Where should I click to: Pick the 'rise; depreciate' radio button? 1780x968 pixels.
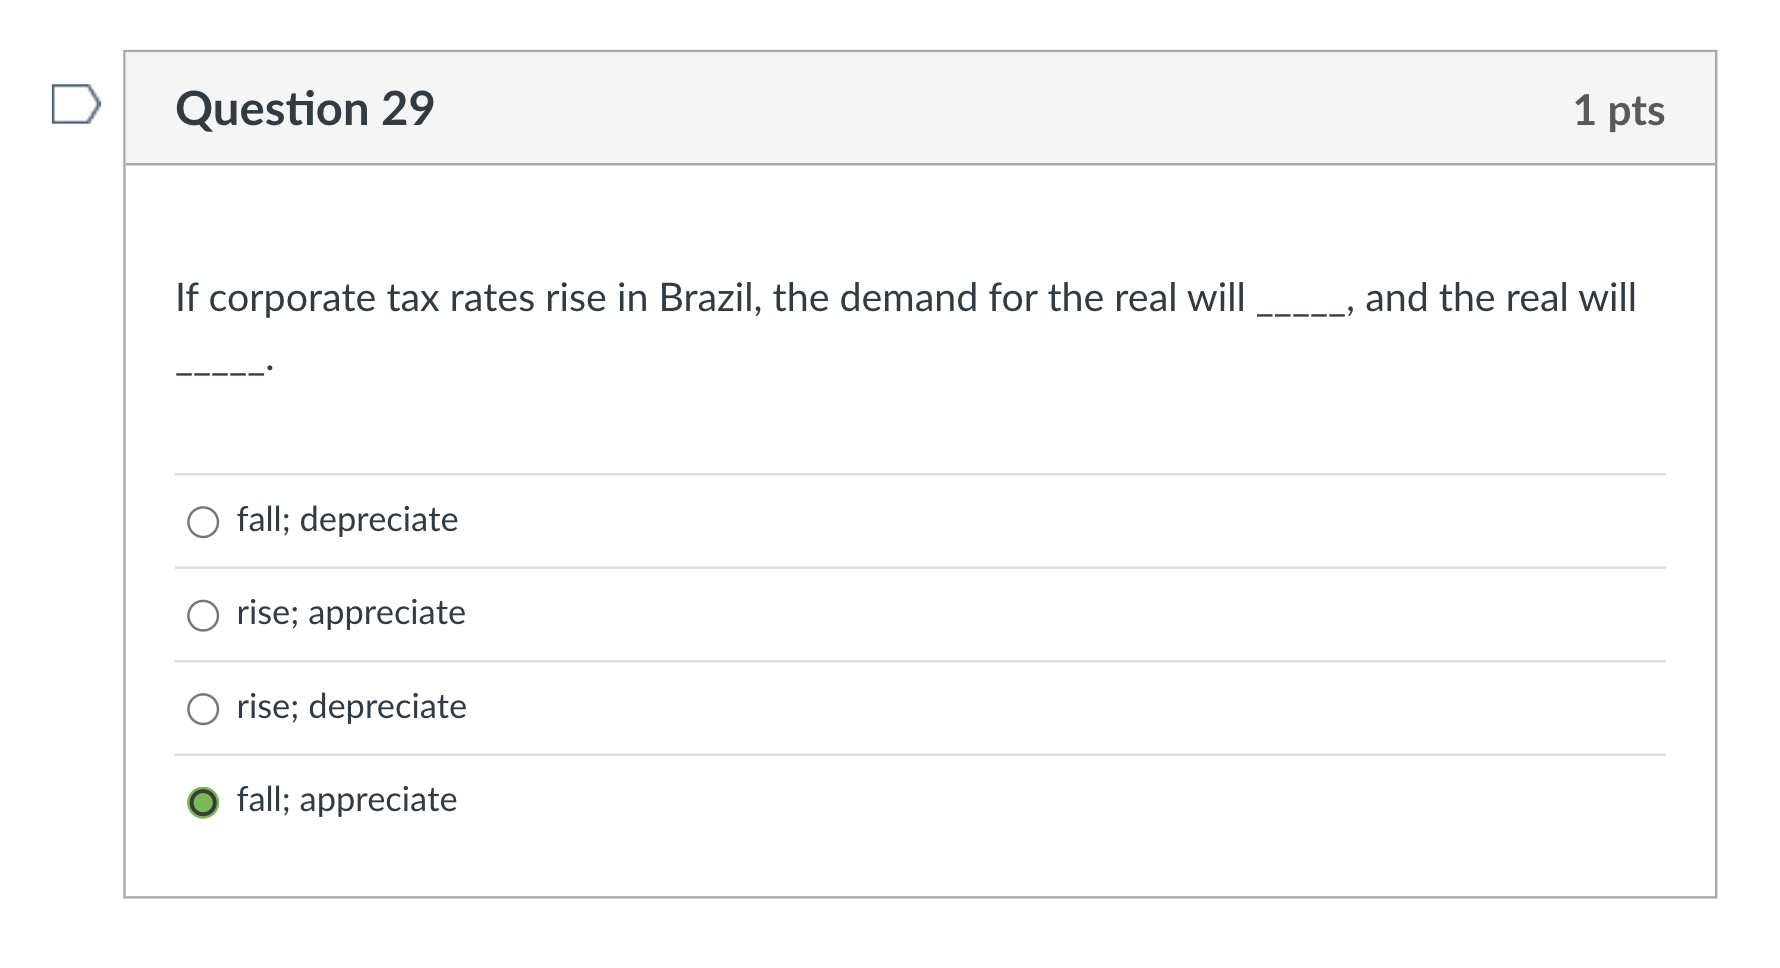(203, 709)
